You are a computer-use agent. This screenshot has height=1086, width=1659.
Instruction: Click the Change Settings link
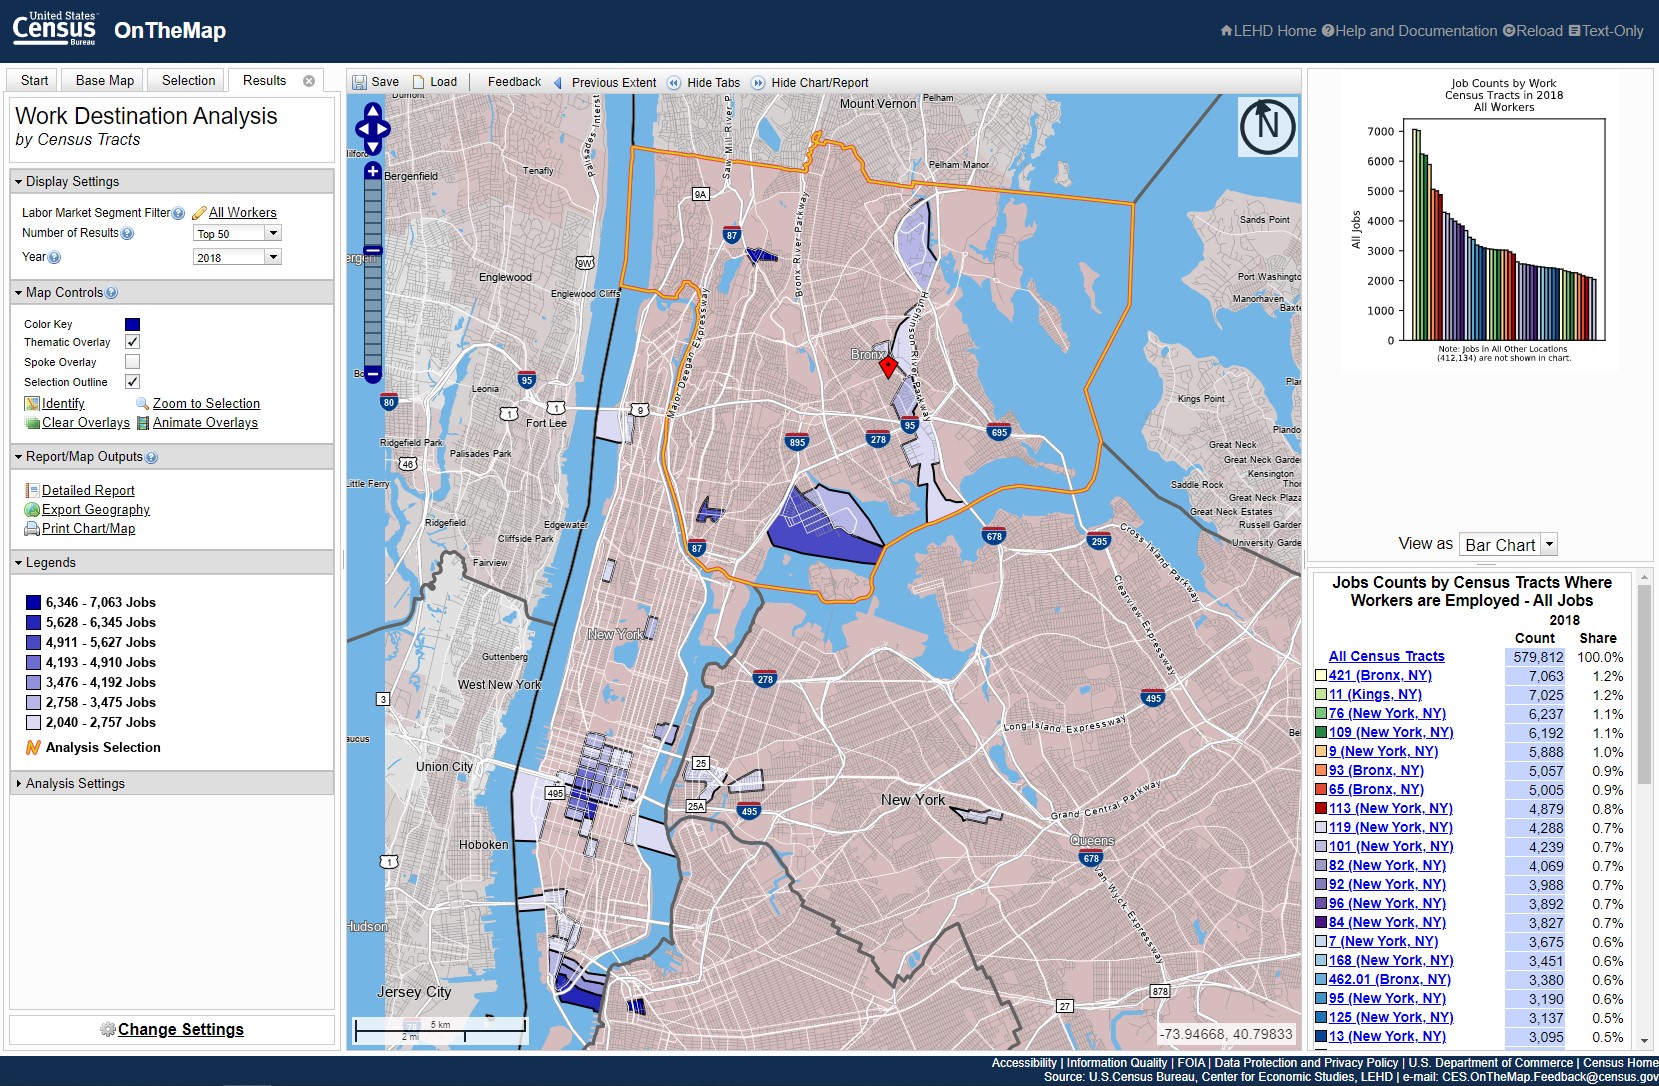click(x=181, y=1029)
